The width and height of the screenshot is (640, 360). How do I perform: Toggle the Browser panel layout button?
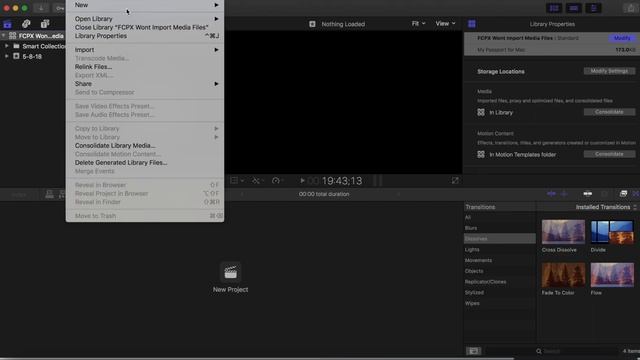point(554,8)
